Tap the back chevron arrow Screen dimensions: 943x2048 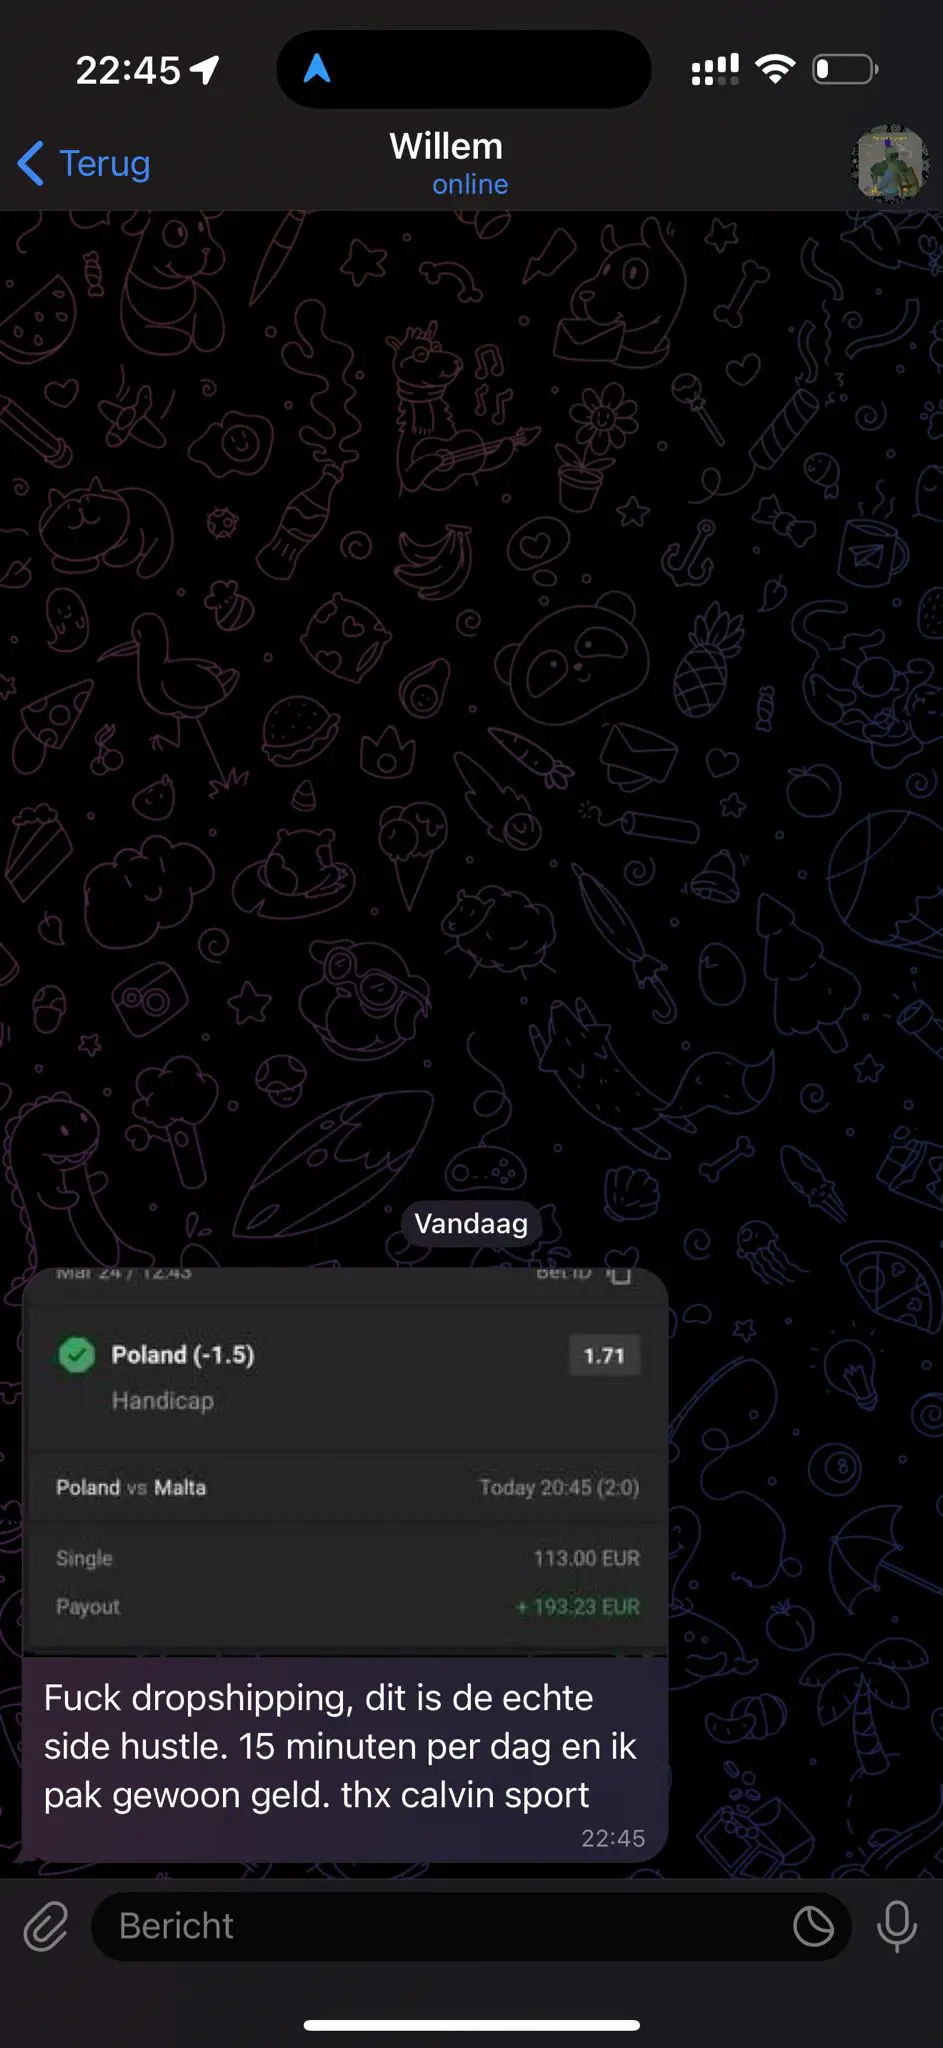[31, 163]
